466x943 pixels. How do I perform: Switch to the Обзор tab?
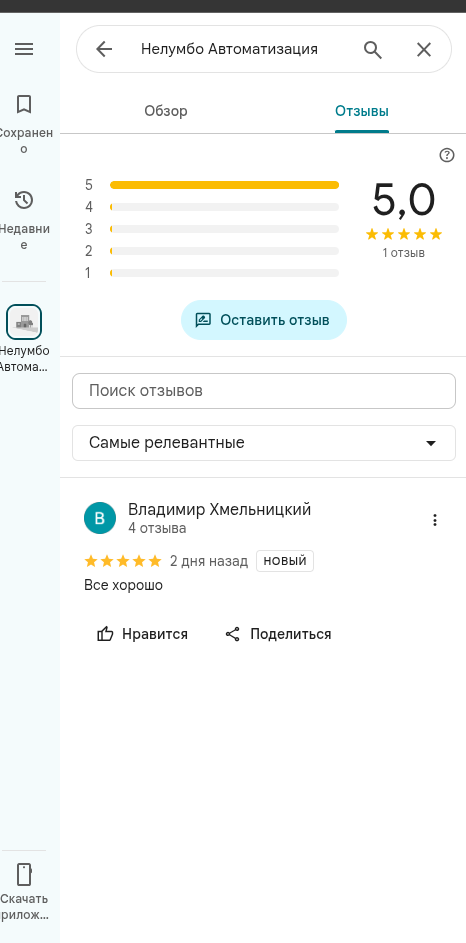166,111
